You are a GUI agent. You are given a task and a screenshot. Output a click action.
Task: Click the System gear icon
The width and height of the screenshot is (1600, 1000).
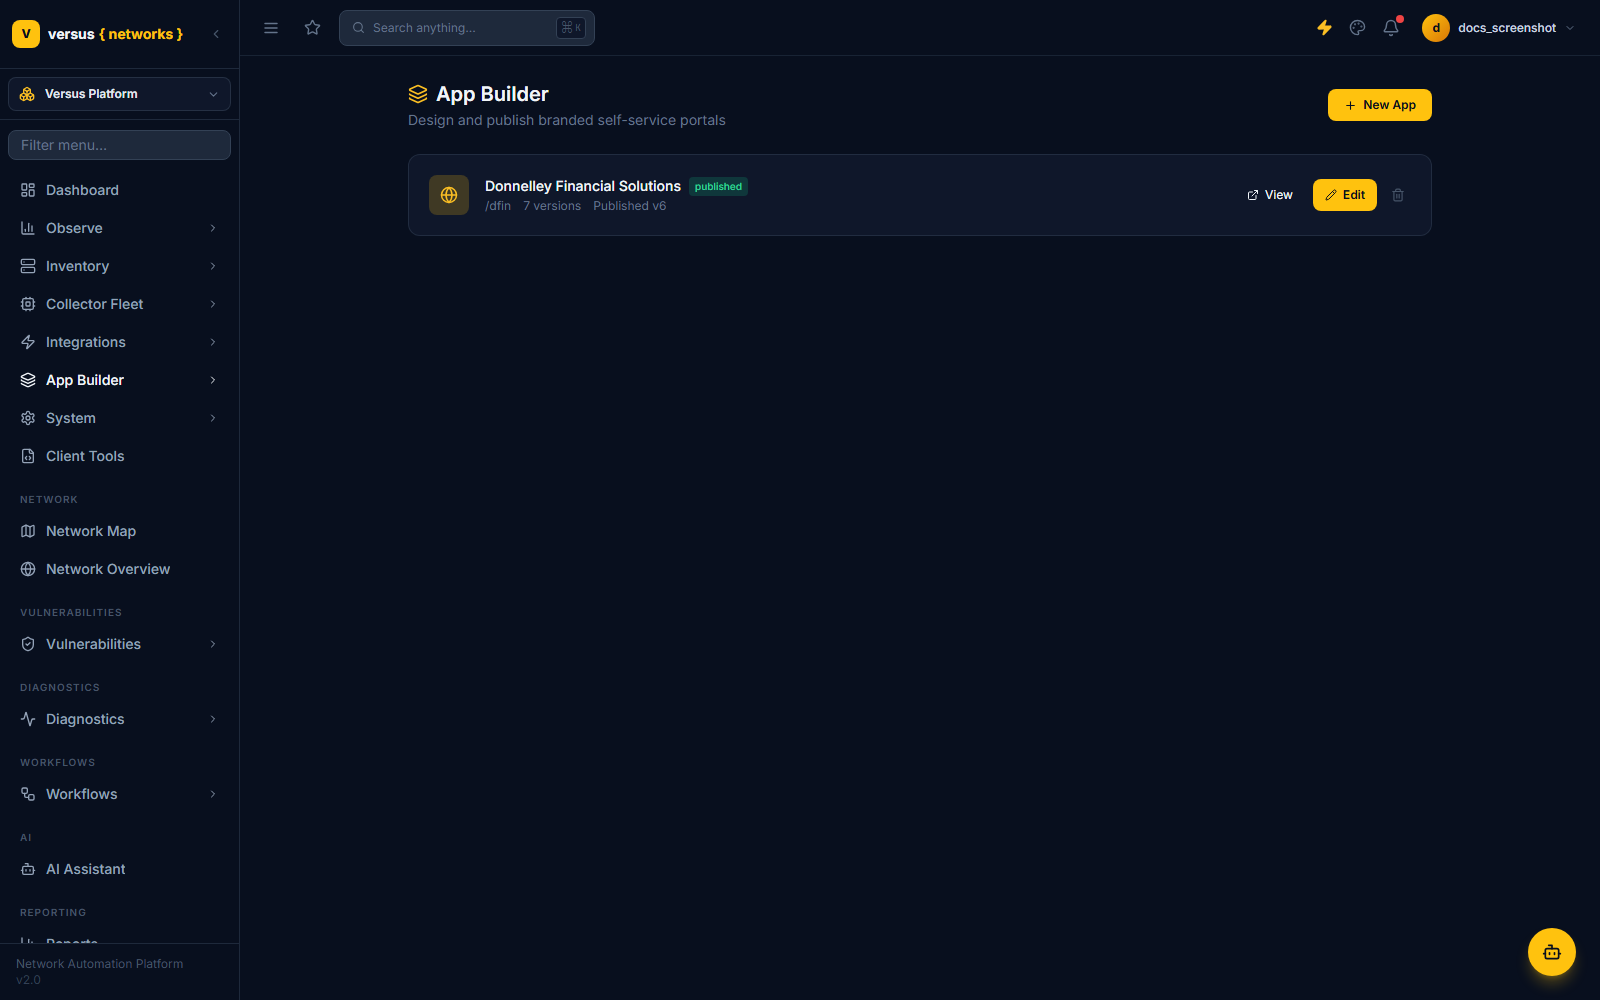[x=28, y=418]
